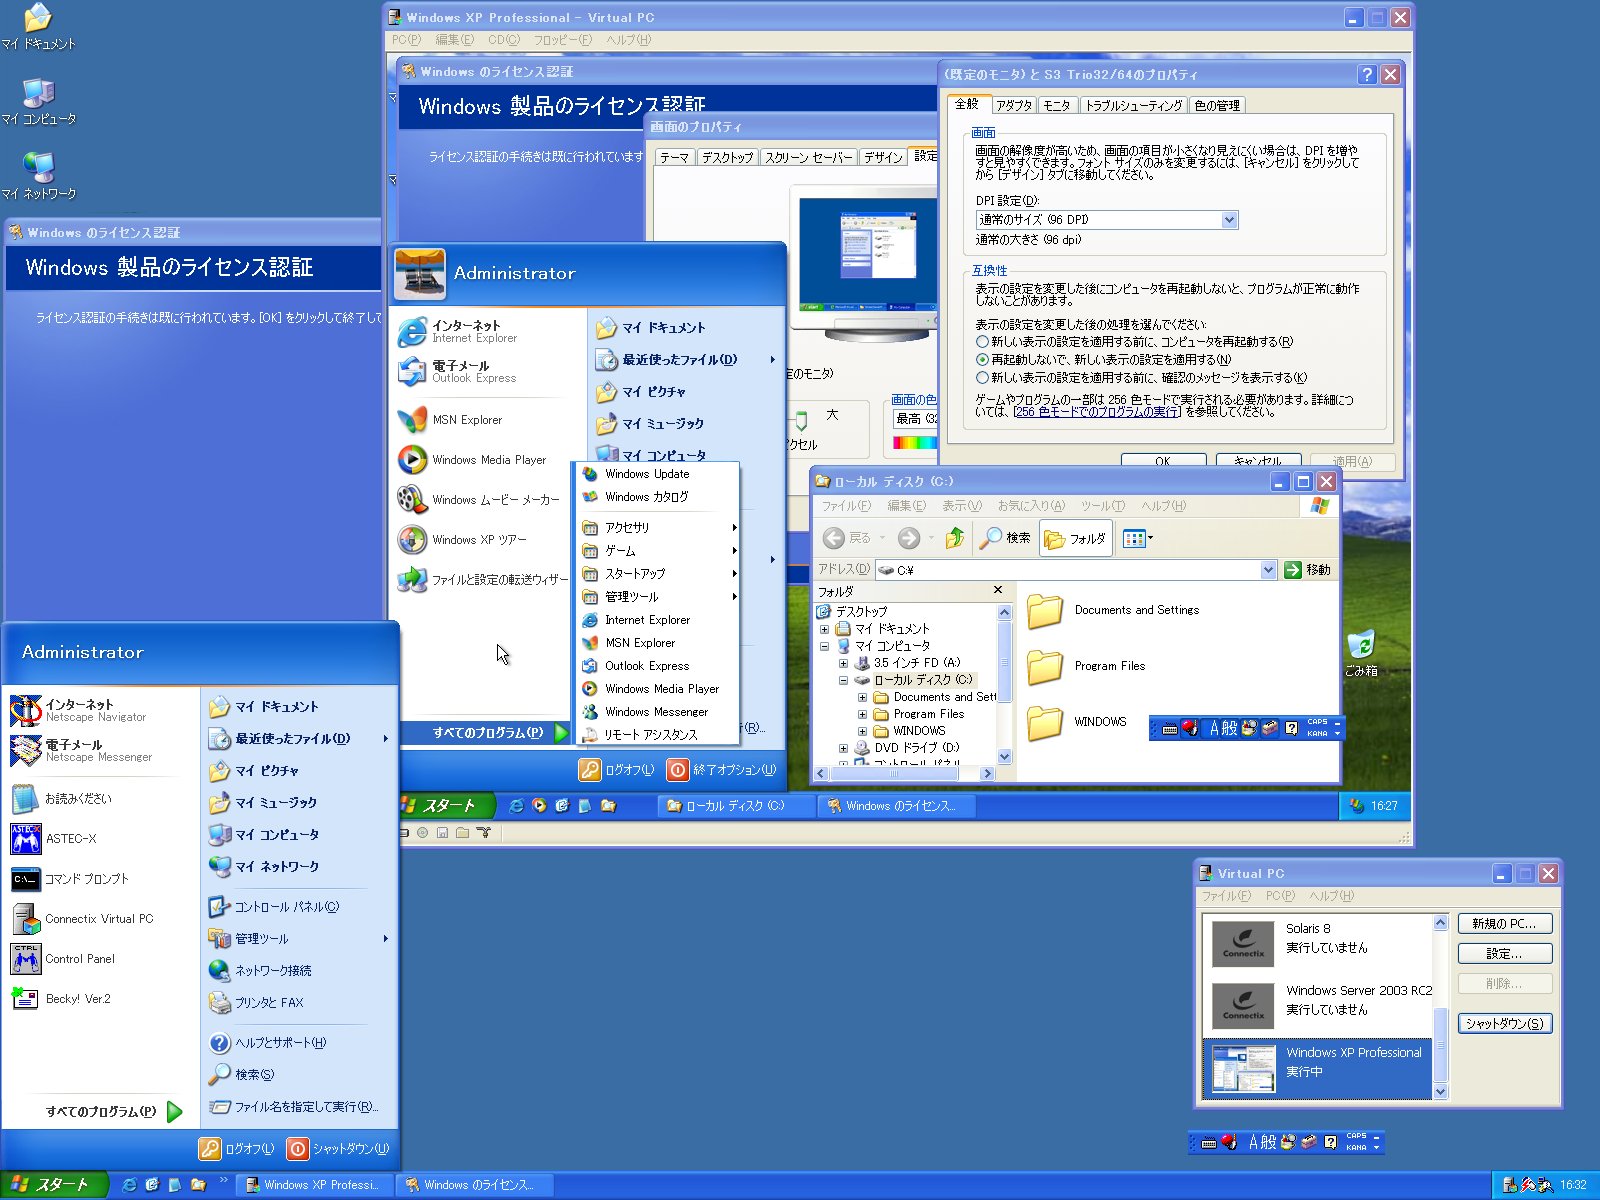The height and width of the screenshot is (1200, 1600).
Task: Open スクリーン セーバー tab in display properties
Action: 808,157
